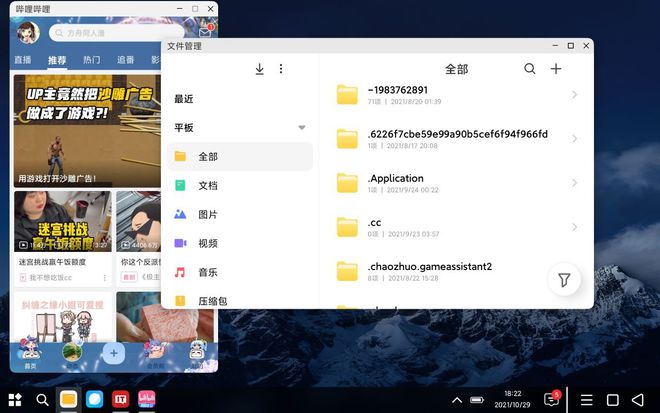The height and width of the screenshot is (413, 660).
Task: Focus the Bilibili search field
Action: point(117,33)
